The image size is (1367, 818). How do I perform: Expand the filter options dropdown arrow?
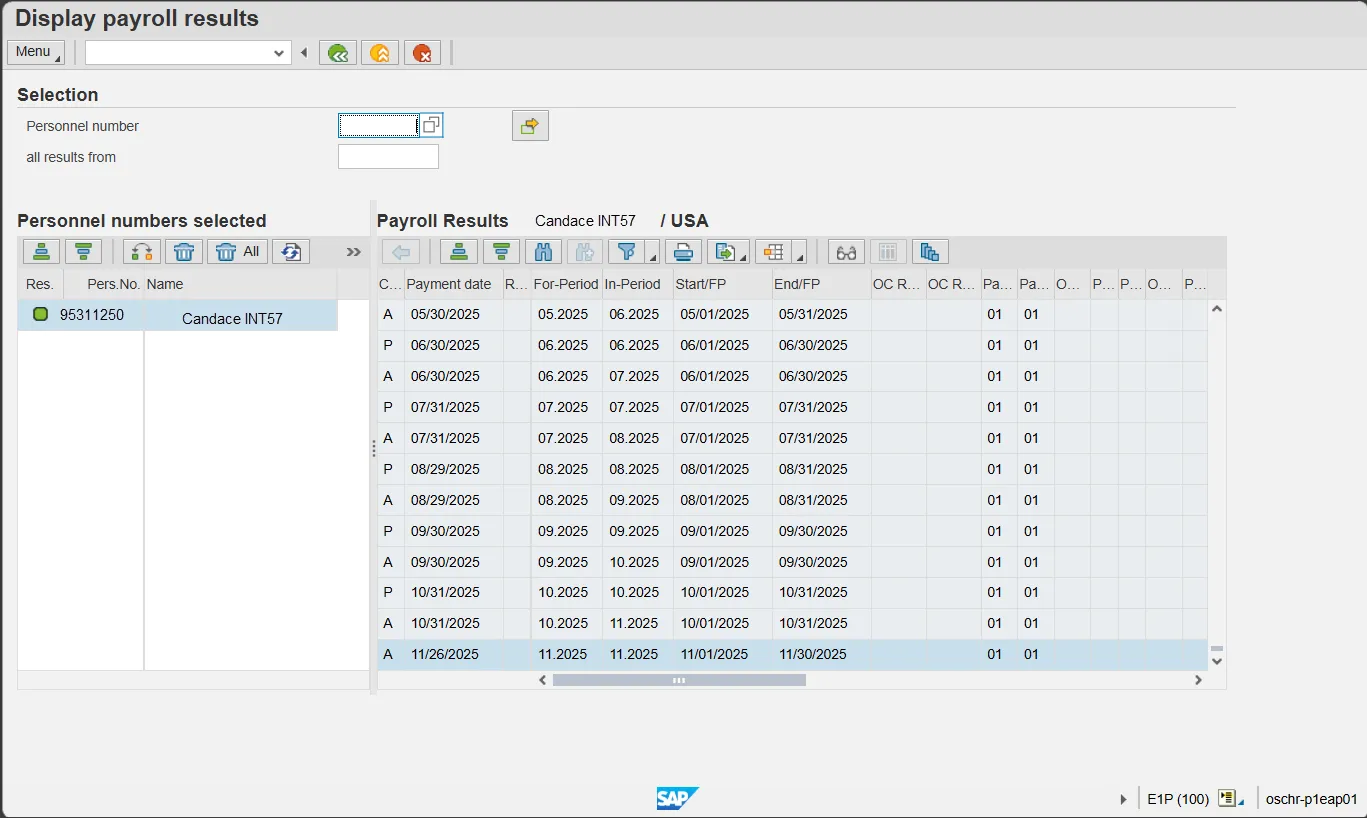coord(652,254)
